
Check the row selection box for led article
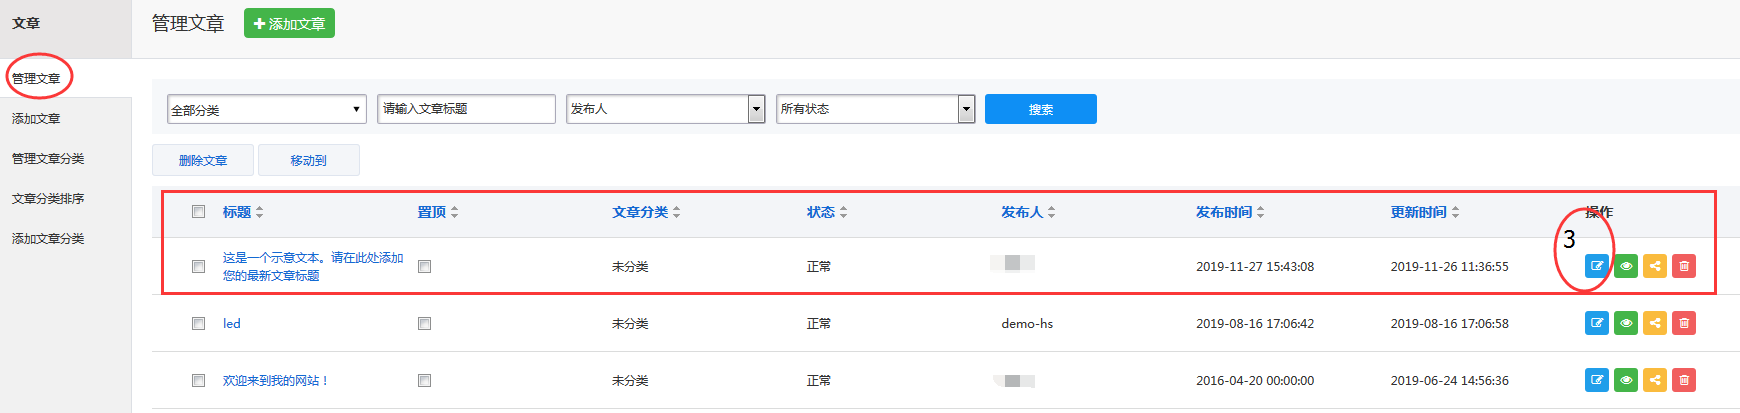(198, 323)
